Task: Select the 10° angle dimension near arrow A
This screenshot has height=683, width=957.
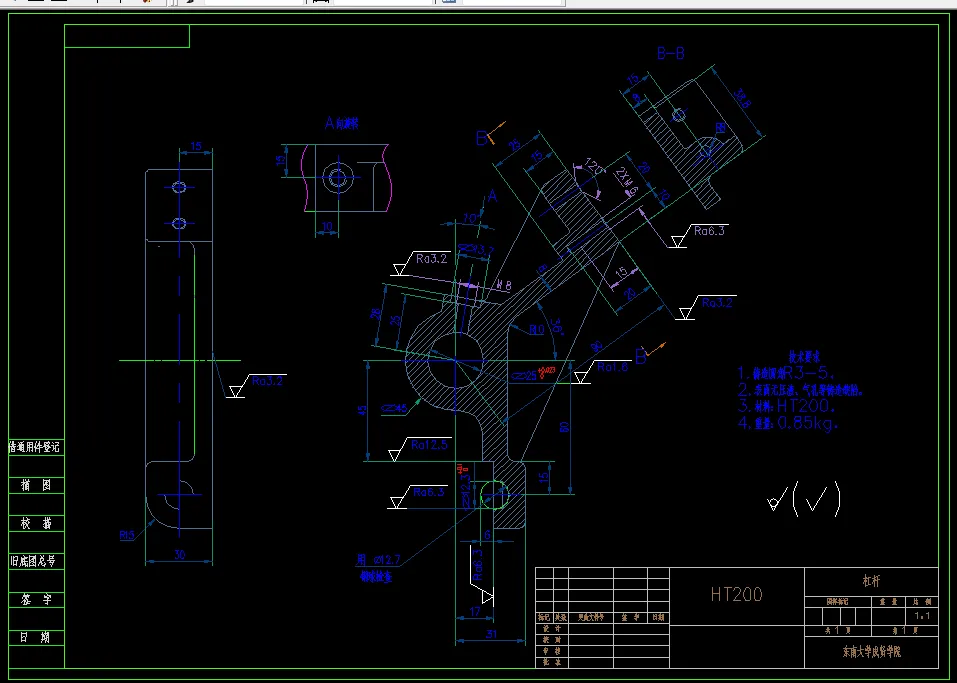Action: click(x=470, y=219)
